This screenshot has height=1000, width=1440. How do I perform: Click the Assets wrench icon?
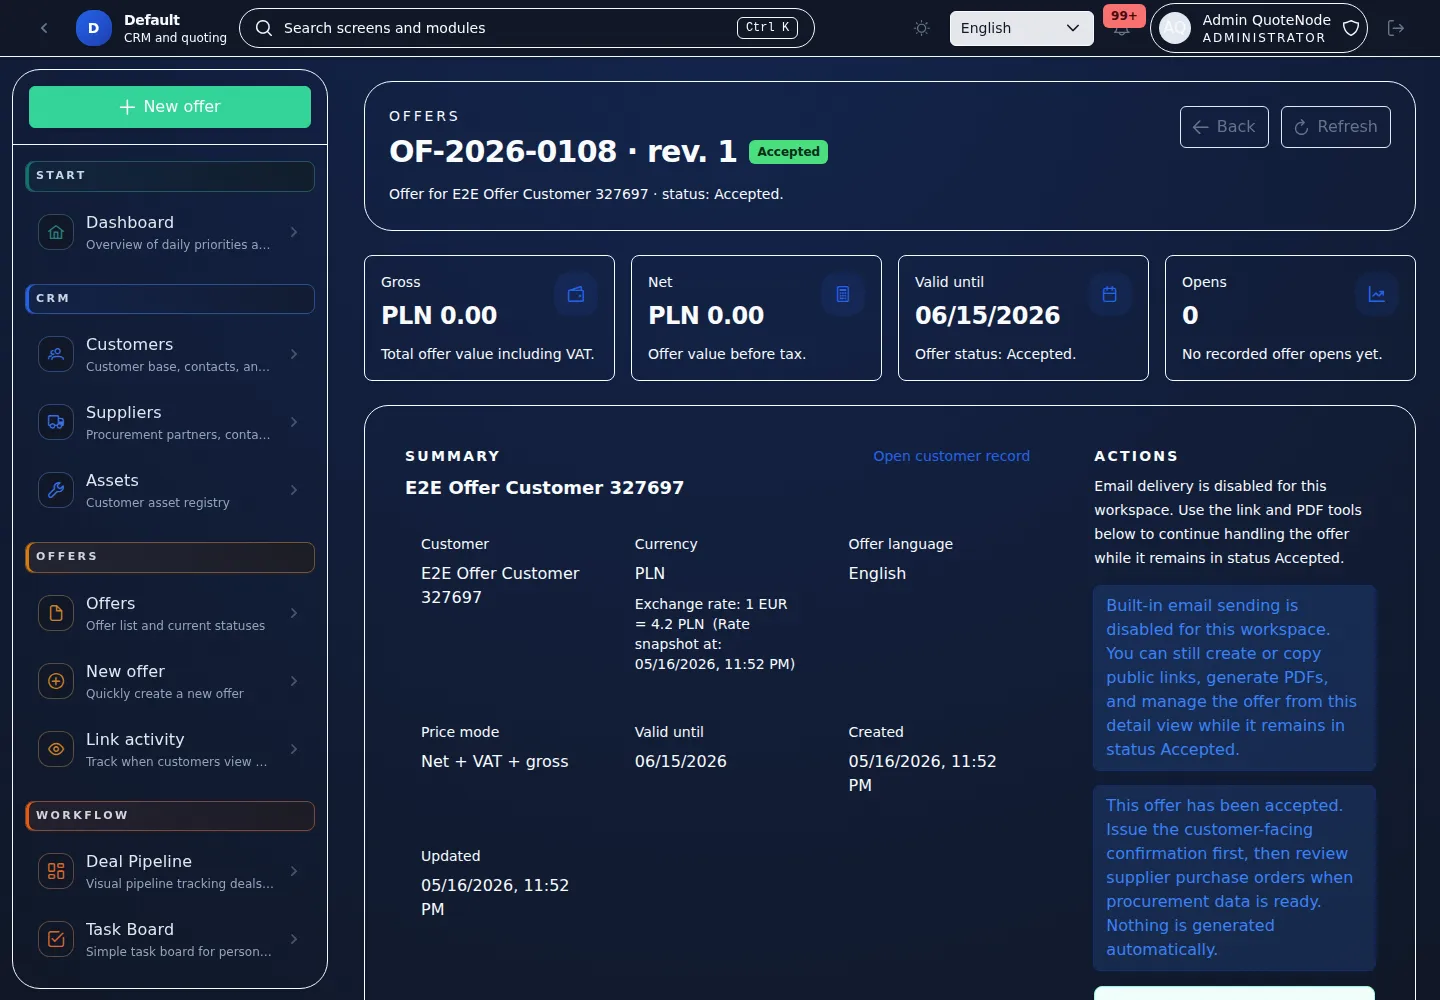[x=56, y=490]
